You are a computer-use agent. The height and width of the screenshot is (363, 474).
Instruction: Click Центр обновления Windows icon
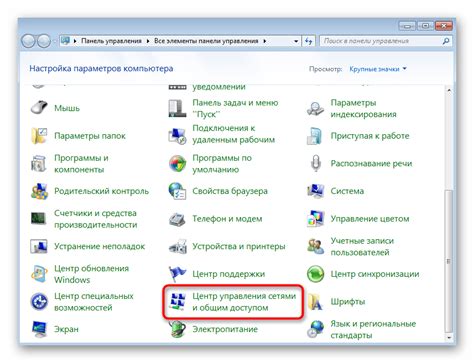click(39, 274)
